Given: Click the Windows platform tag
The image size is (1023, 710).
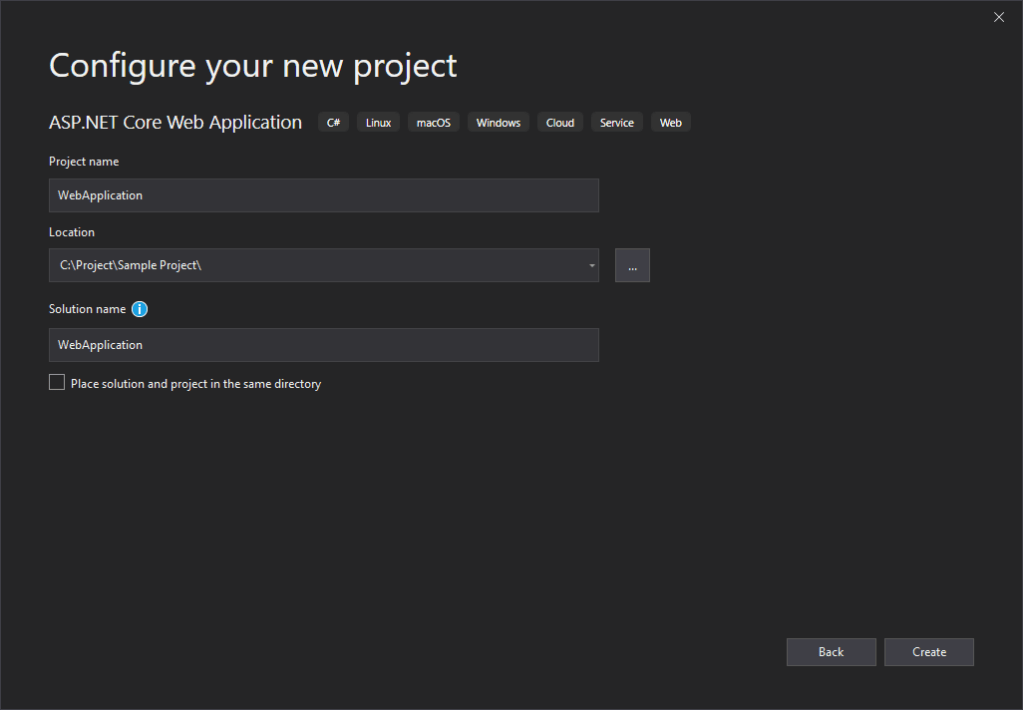Looking at the screenshot, I should tap(498, 123).
